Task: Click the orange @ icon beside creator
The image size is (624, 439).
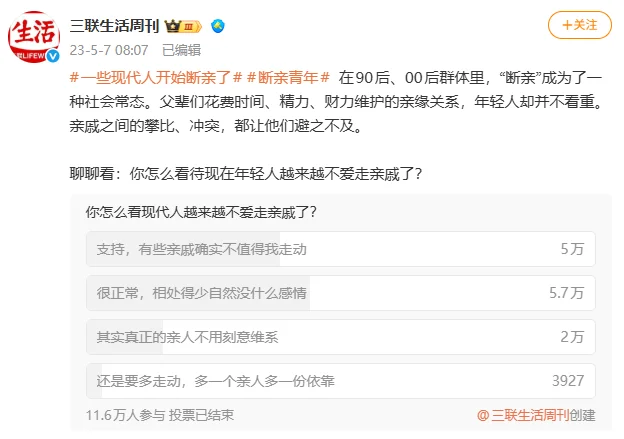Action: pos(482,414)
